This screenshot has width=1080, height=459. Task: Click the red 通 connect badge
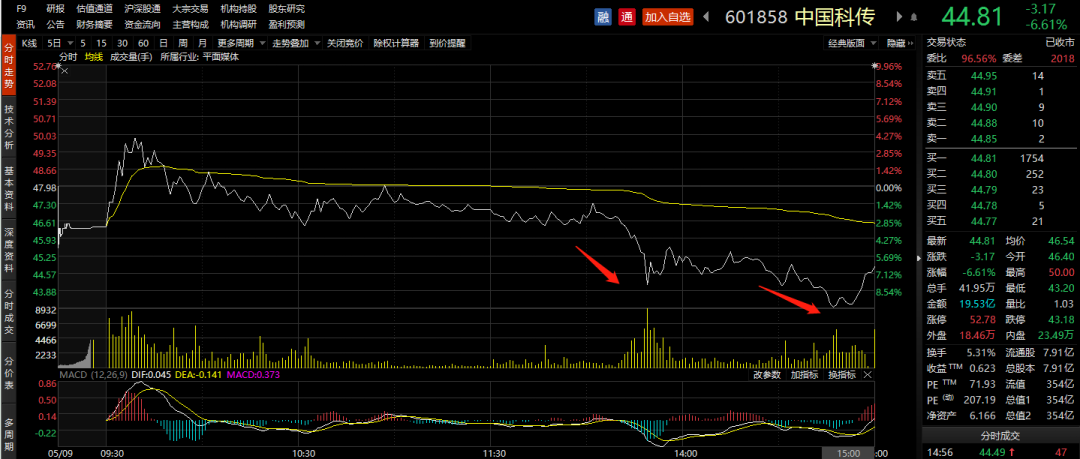627,16
